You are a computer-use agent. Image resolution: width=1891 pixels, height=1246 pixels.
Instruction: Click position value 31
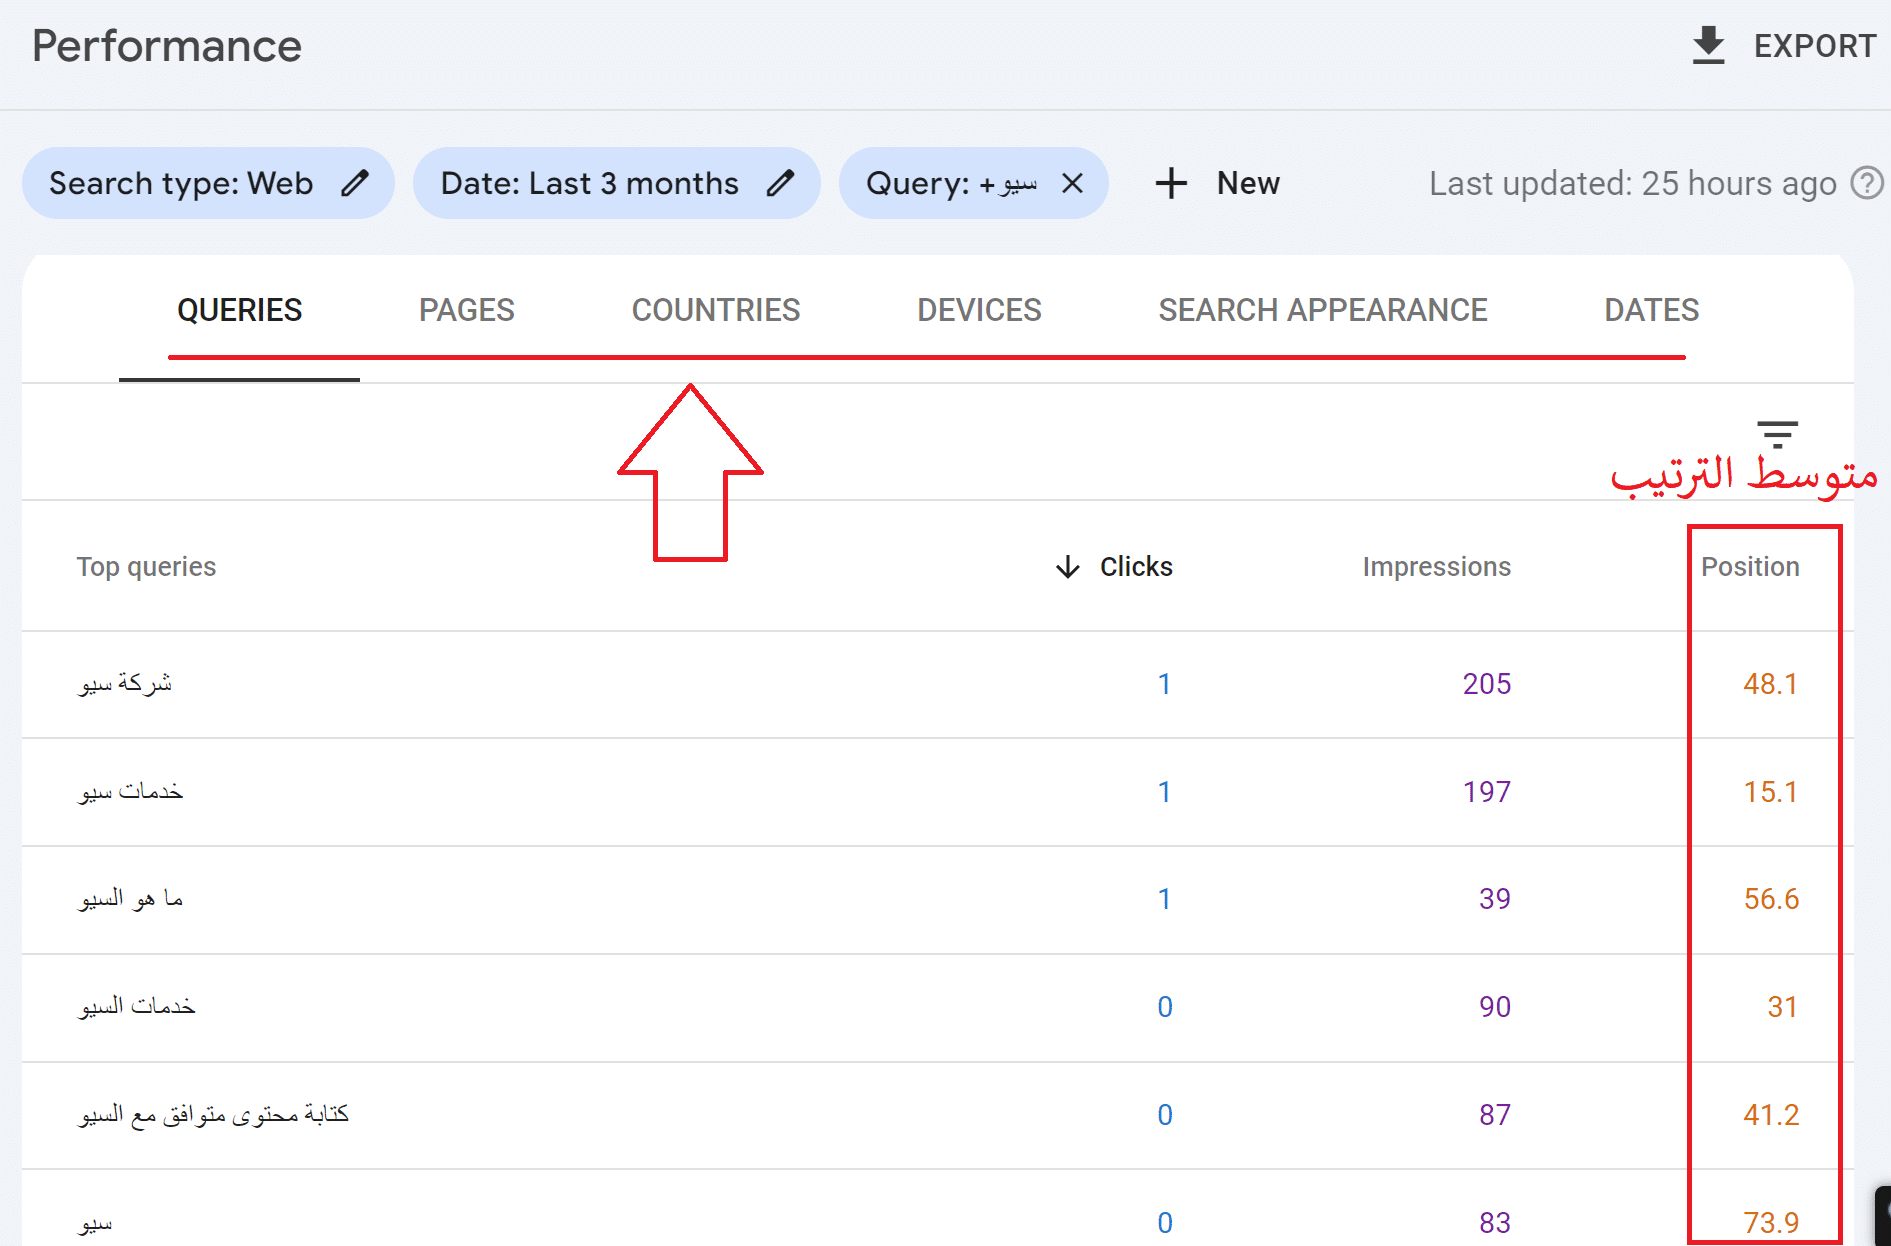coord(1782,1006)
